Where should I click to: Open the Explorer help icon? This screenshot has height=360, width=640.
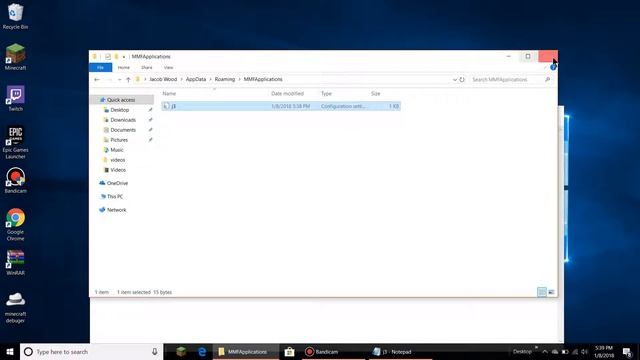tap(553, 67)
